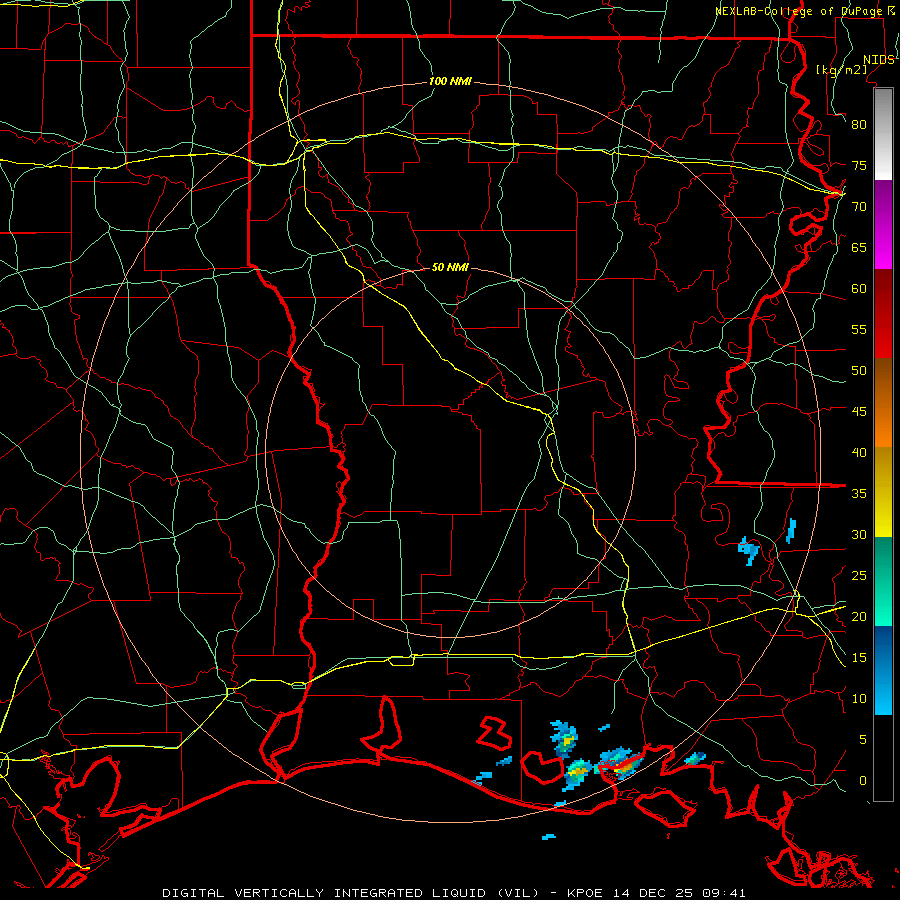Click the 70 value on the color scale
This screenshot has height=900, width=900.
pyautogui.click(x=859, y=207)
